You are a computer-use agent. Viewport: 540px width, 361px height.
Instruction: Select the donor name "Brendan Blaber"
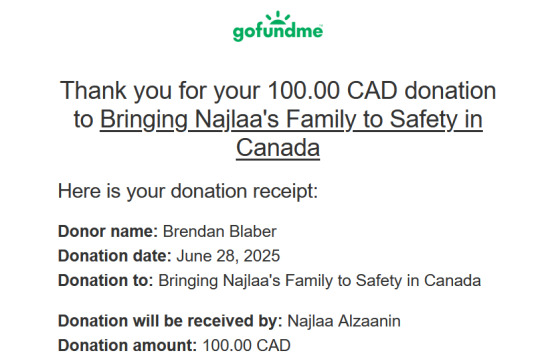[220, 231]
